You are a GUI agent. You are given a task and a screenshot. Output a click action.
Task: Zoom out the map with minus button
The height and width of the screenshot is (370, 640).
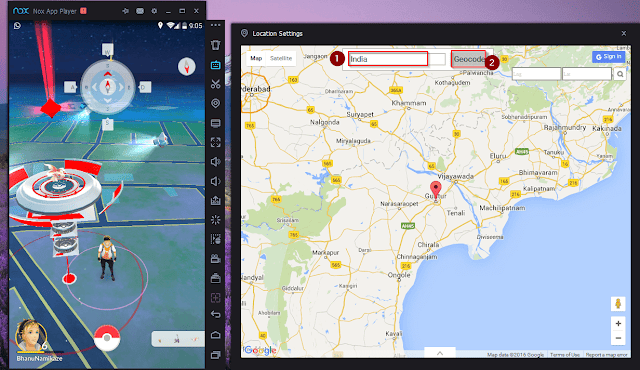tap(618, 338)
